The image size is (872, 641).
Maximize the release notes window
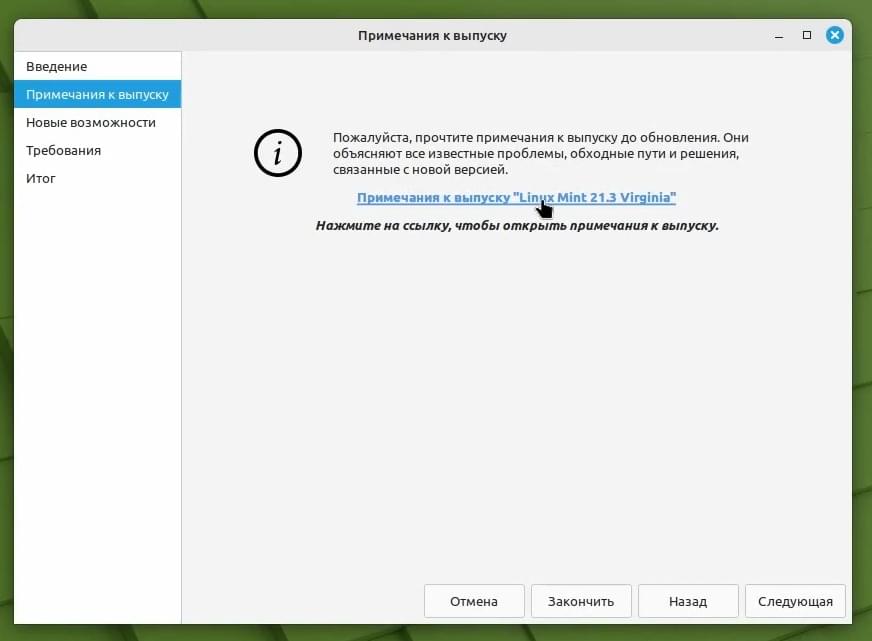click(807, 35)
